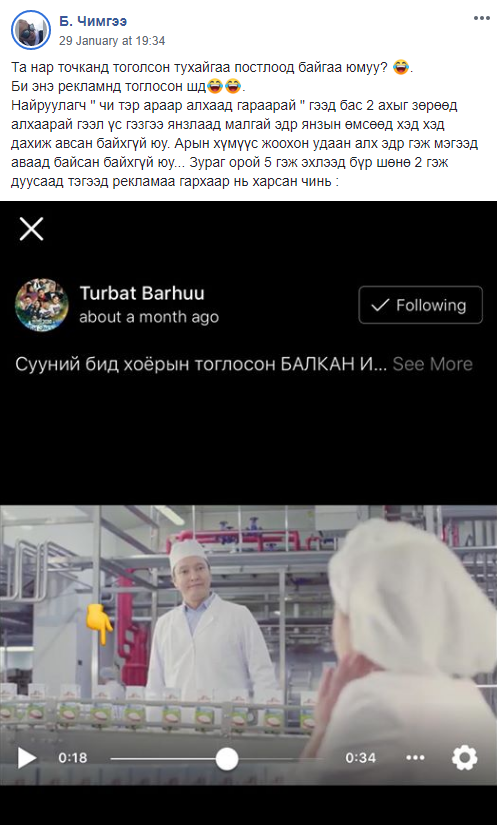
Task: Open Б. Чимгээ profile name link
Action: click(93, 22)
